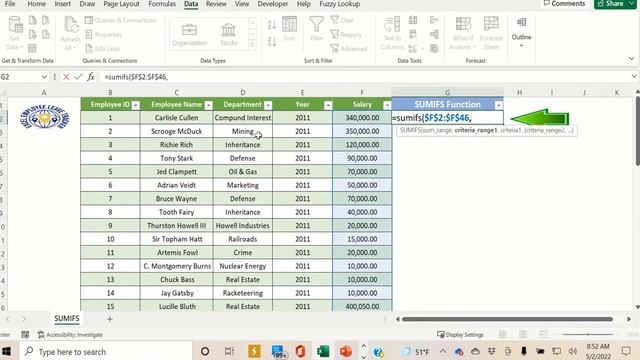Viewport: 640px width, 360px height.
Task: Select column G header
Action: point(447,92)
